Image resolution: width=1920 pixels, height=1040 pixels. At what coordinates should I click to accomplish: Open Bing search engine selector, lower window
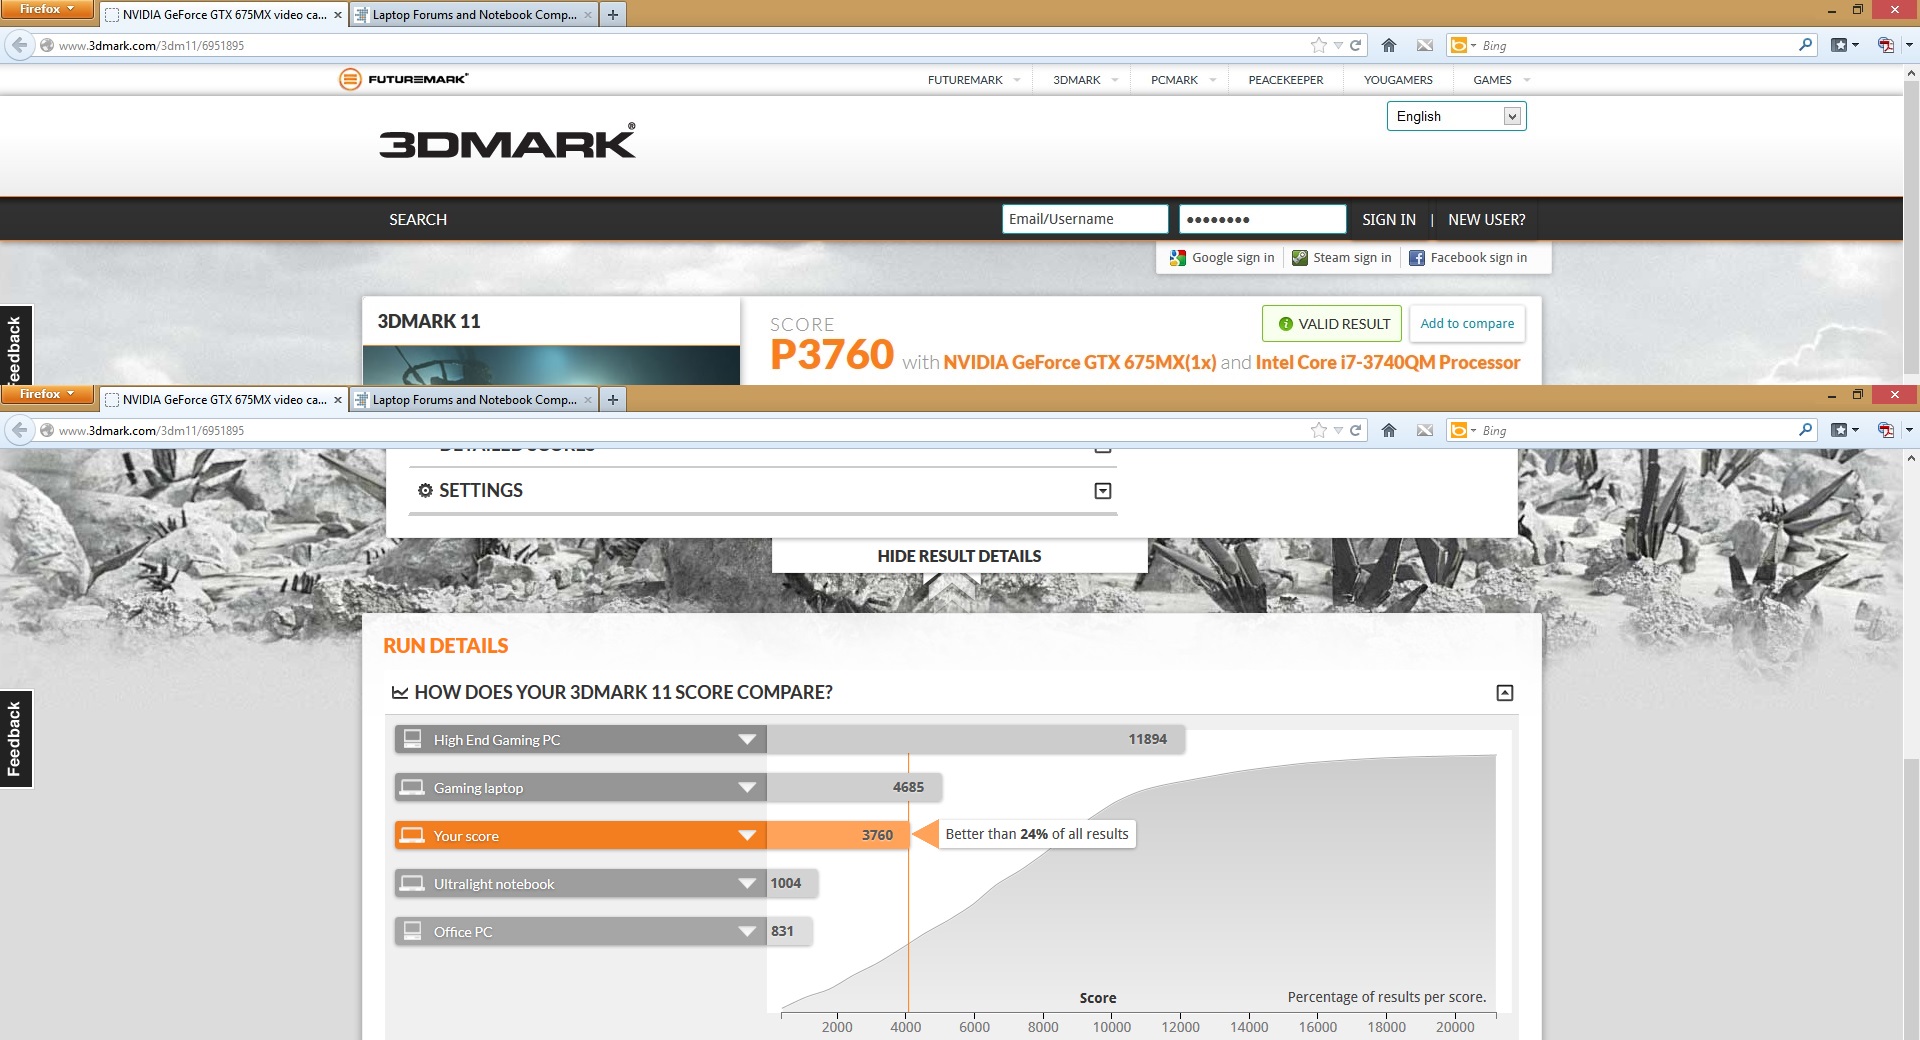[1464, 430]
